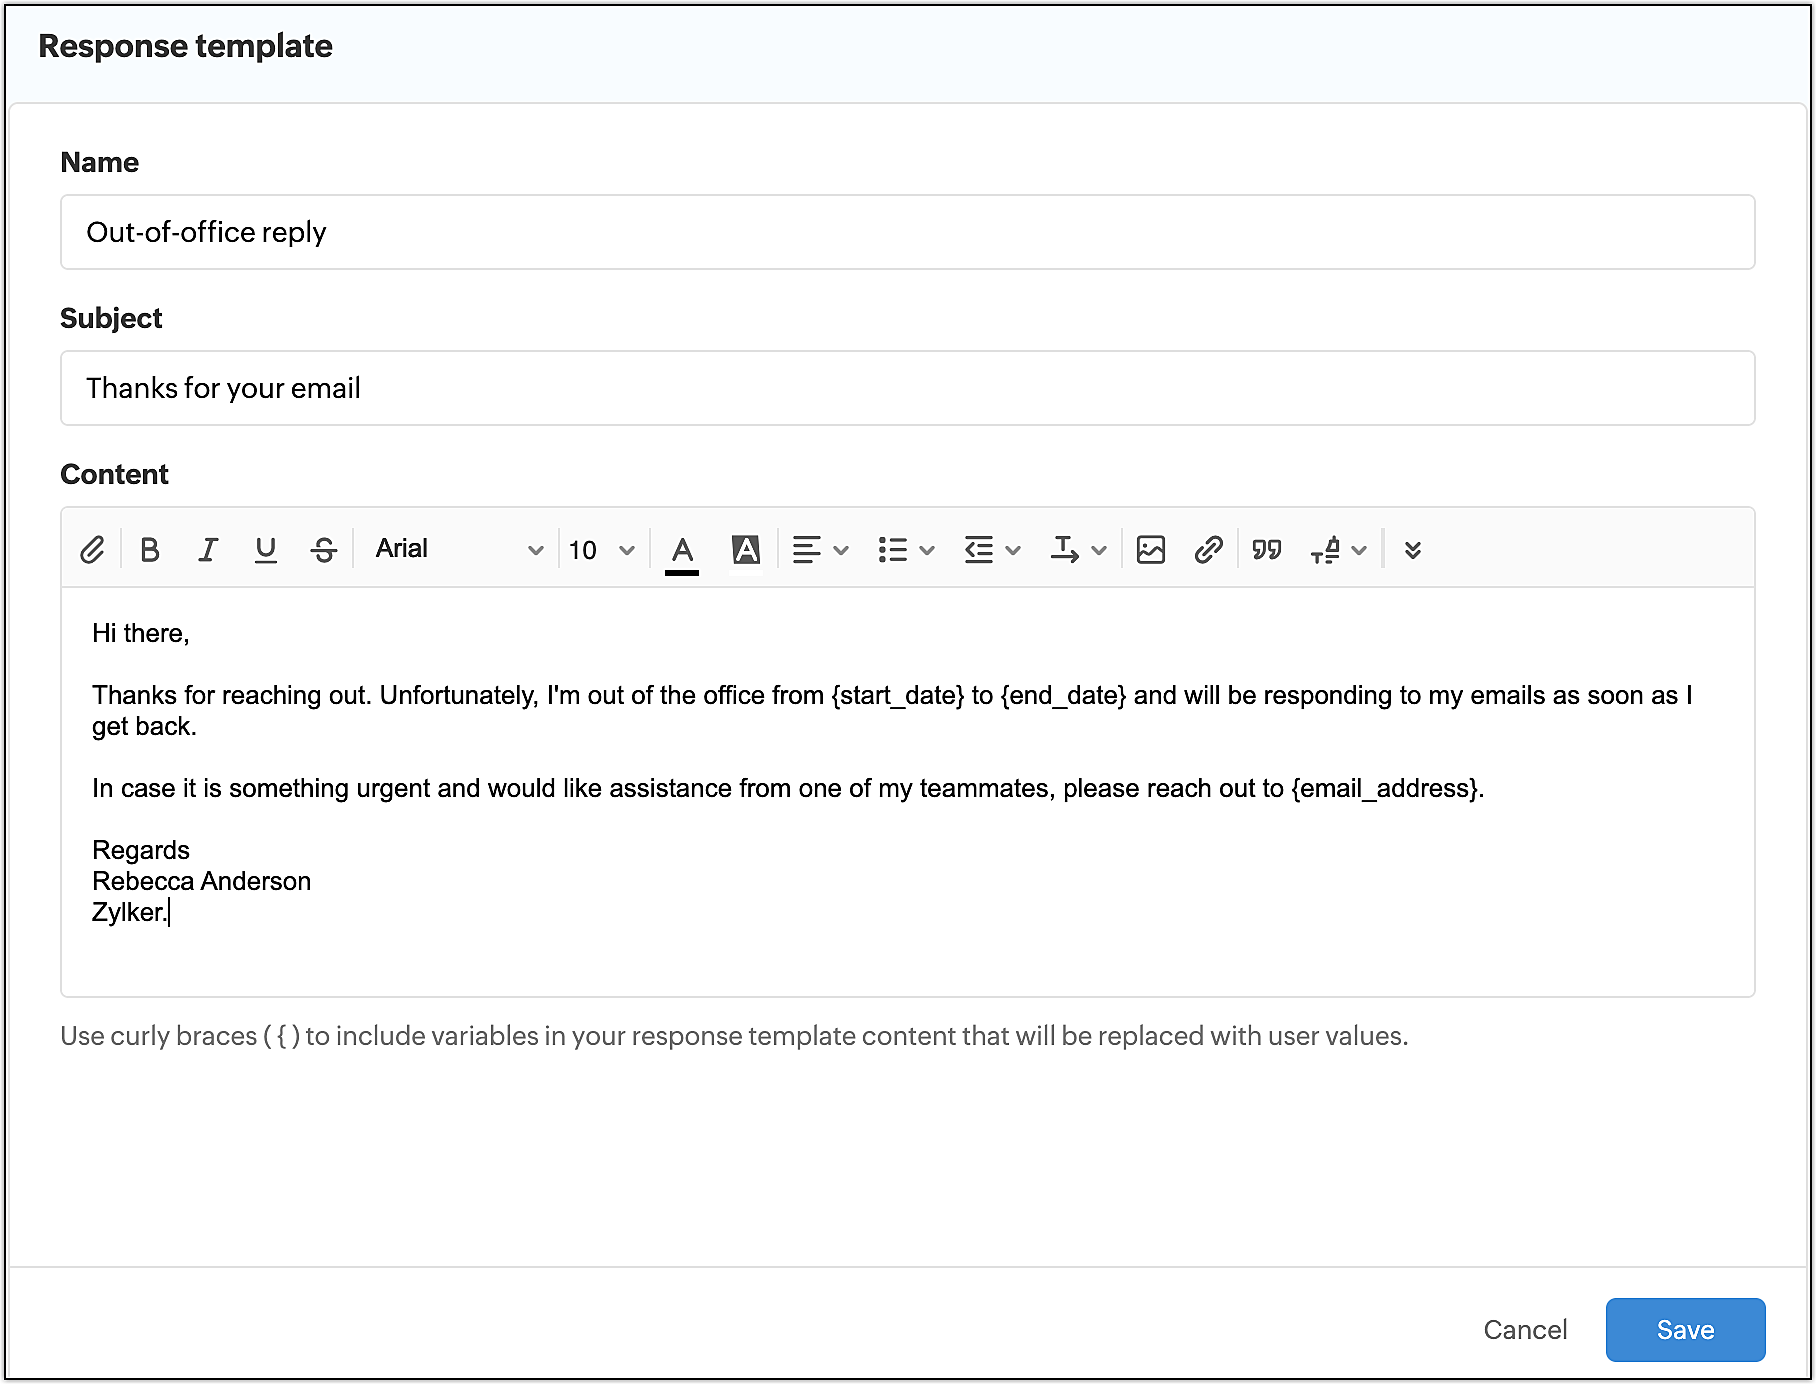The height and width of the screenshot is (1384, 1816).
Task: Apply strikethrough to text
Action: click(324, 549)
